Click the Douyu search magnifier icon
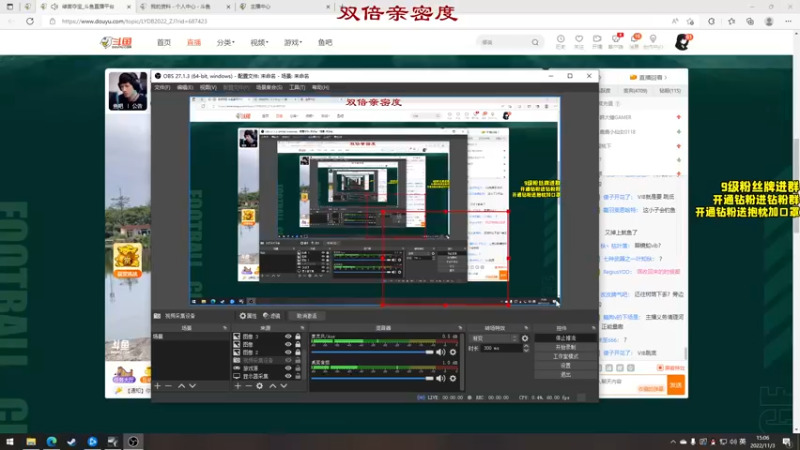The height and width of the screenshot is (450, 800). 535,42
